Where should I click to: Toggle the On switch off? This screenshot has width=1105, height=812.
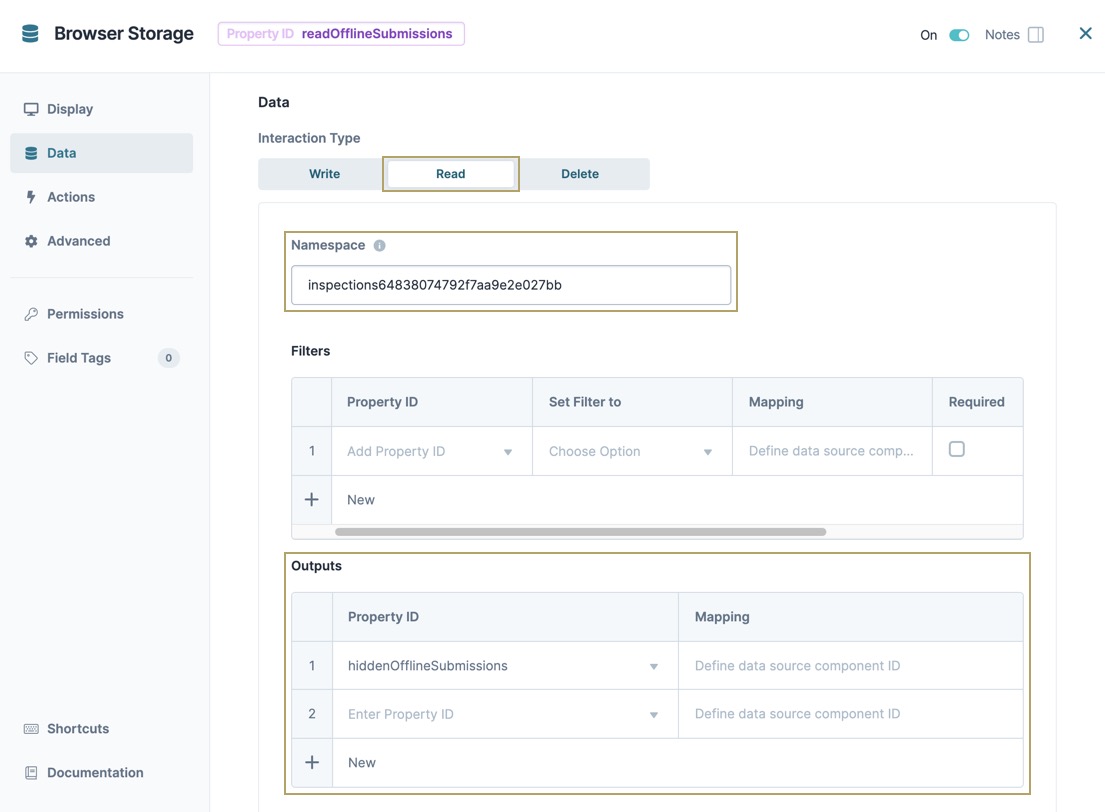coord(959,35)
